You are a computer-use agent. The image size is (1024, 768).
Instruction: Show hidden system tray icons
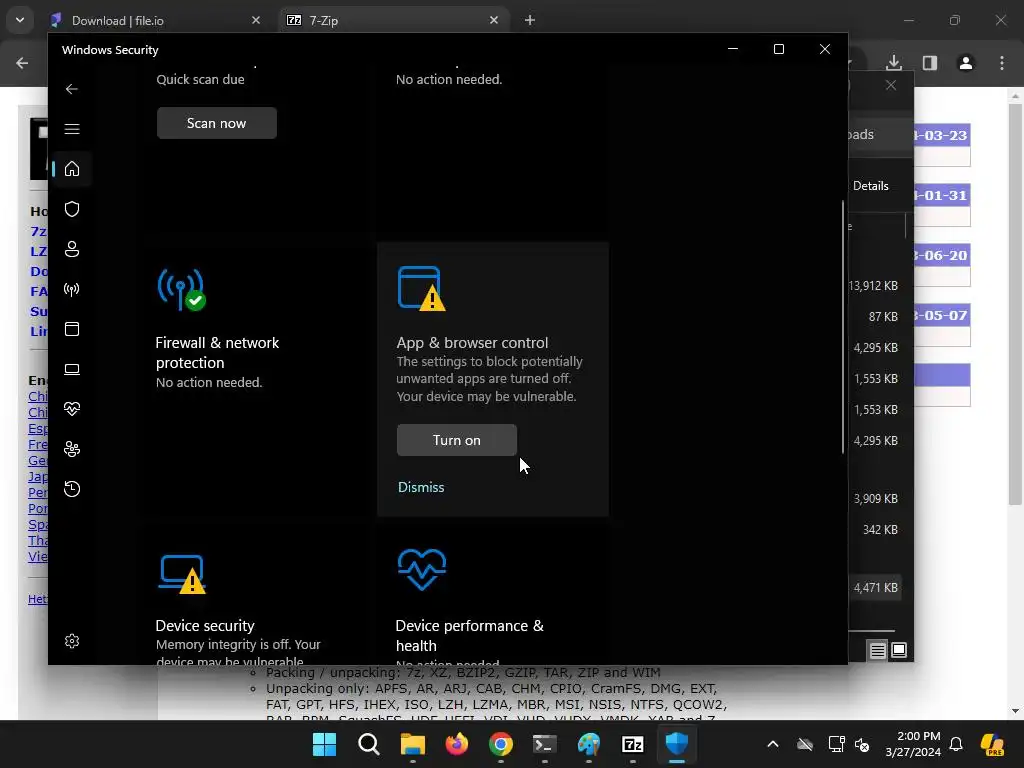point(773,744)
